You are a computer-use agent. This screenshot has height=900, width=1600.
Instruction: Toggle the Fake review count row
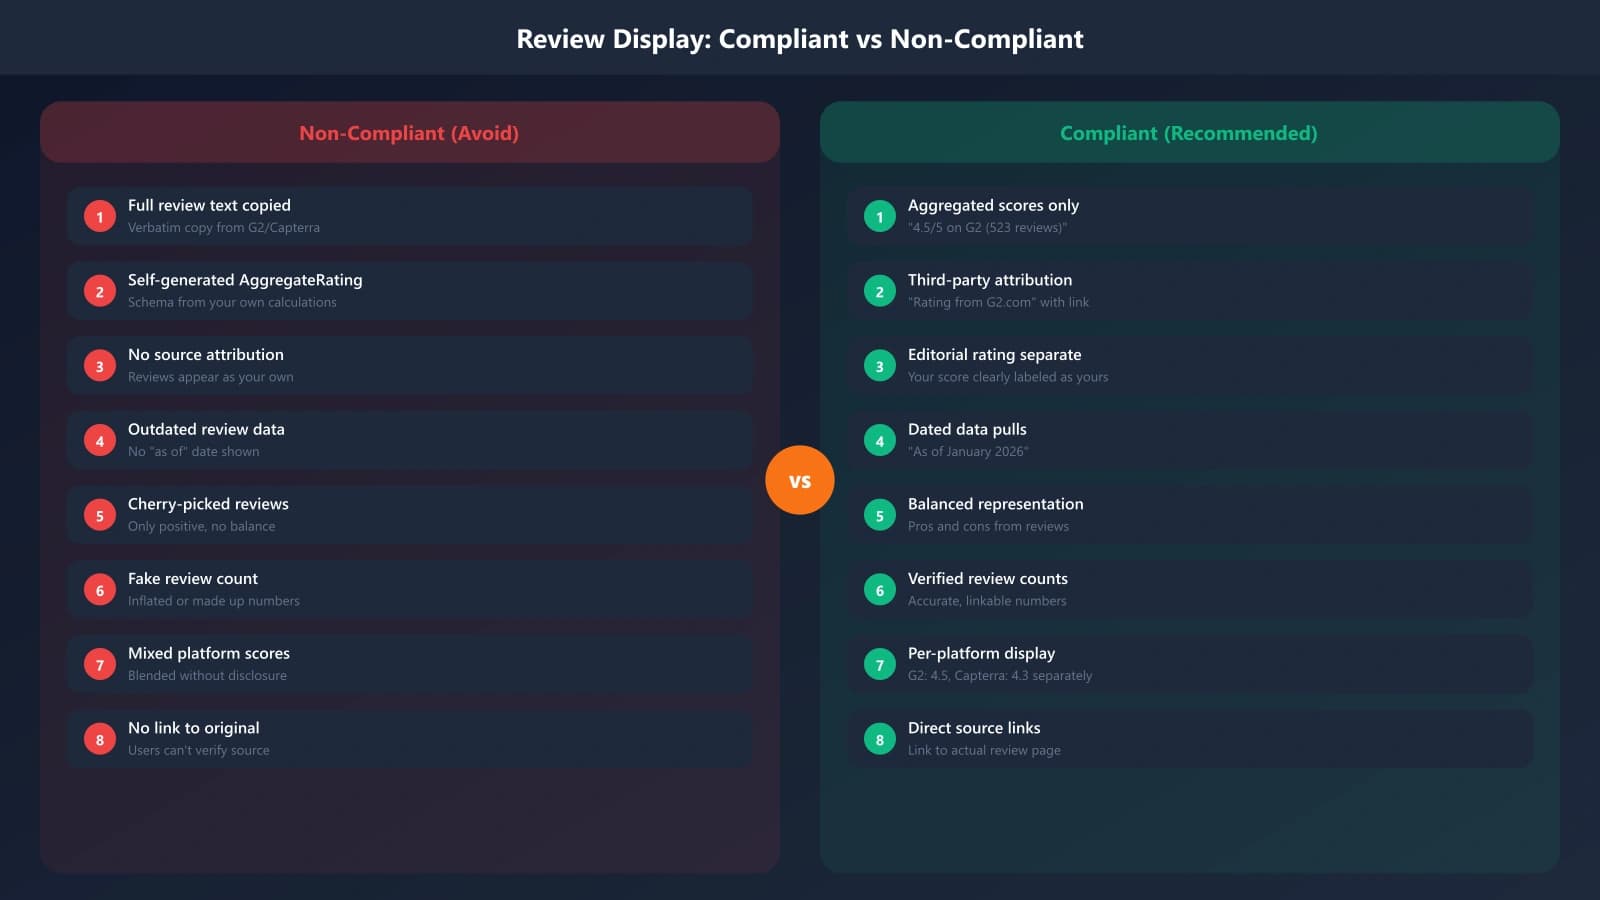click(x=409, y=589)
